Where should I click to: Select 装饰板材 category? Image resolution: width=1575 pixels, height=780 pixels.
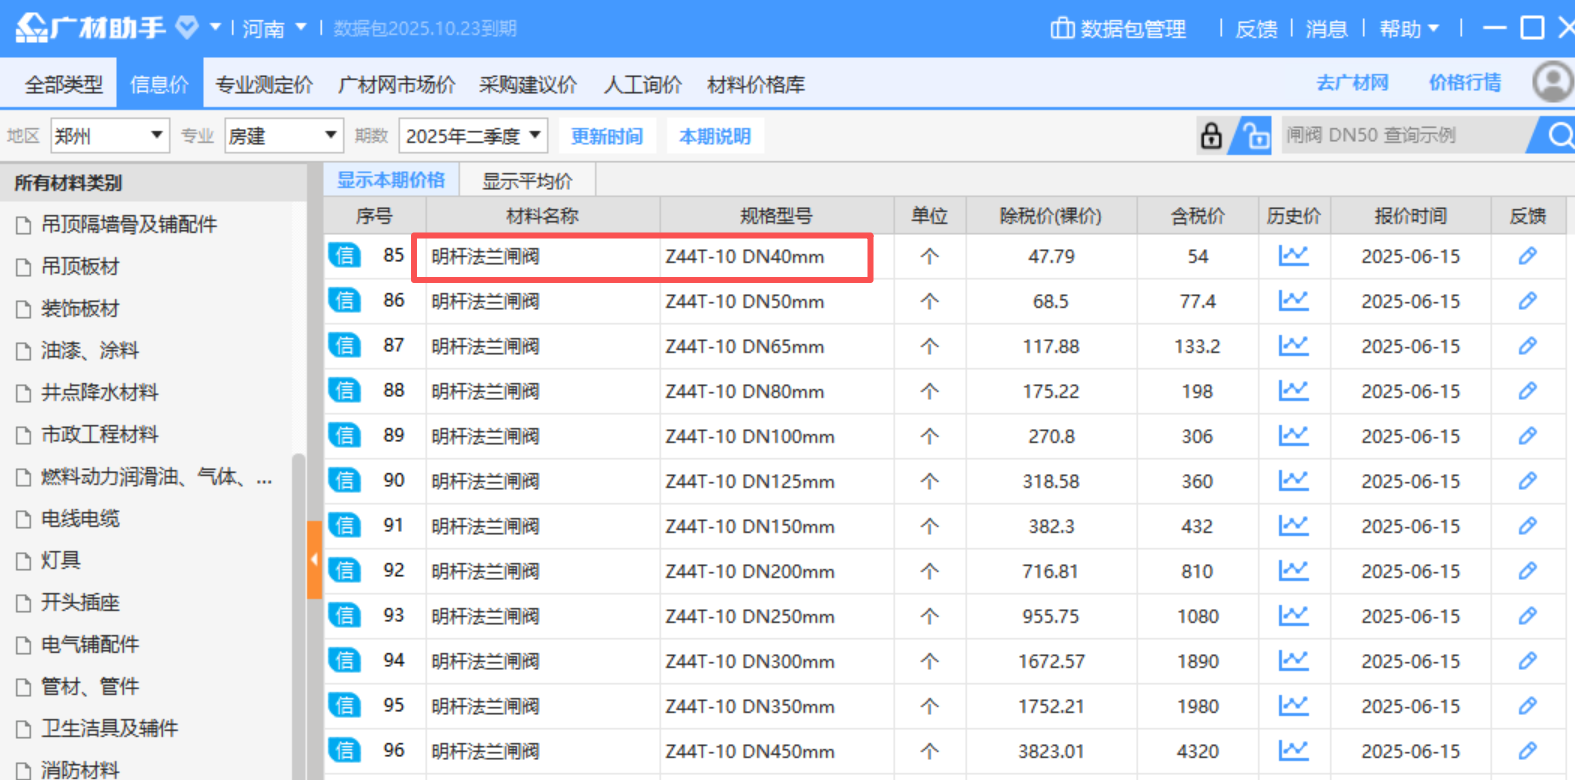click(x=80, y=309)
